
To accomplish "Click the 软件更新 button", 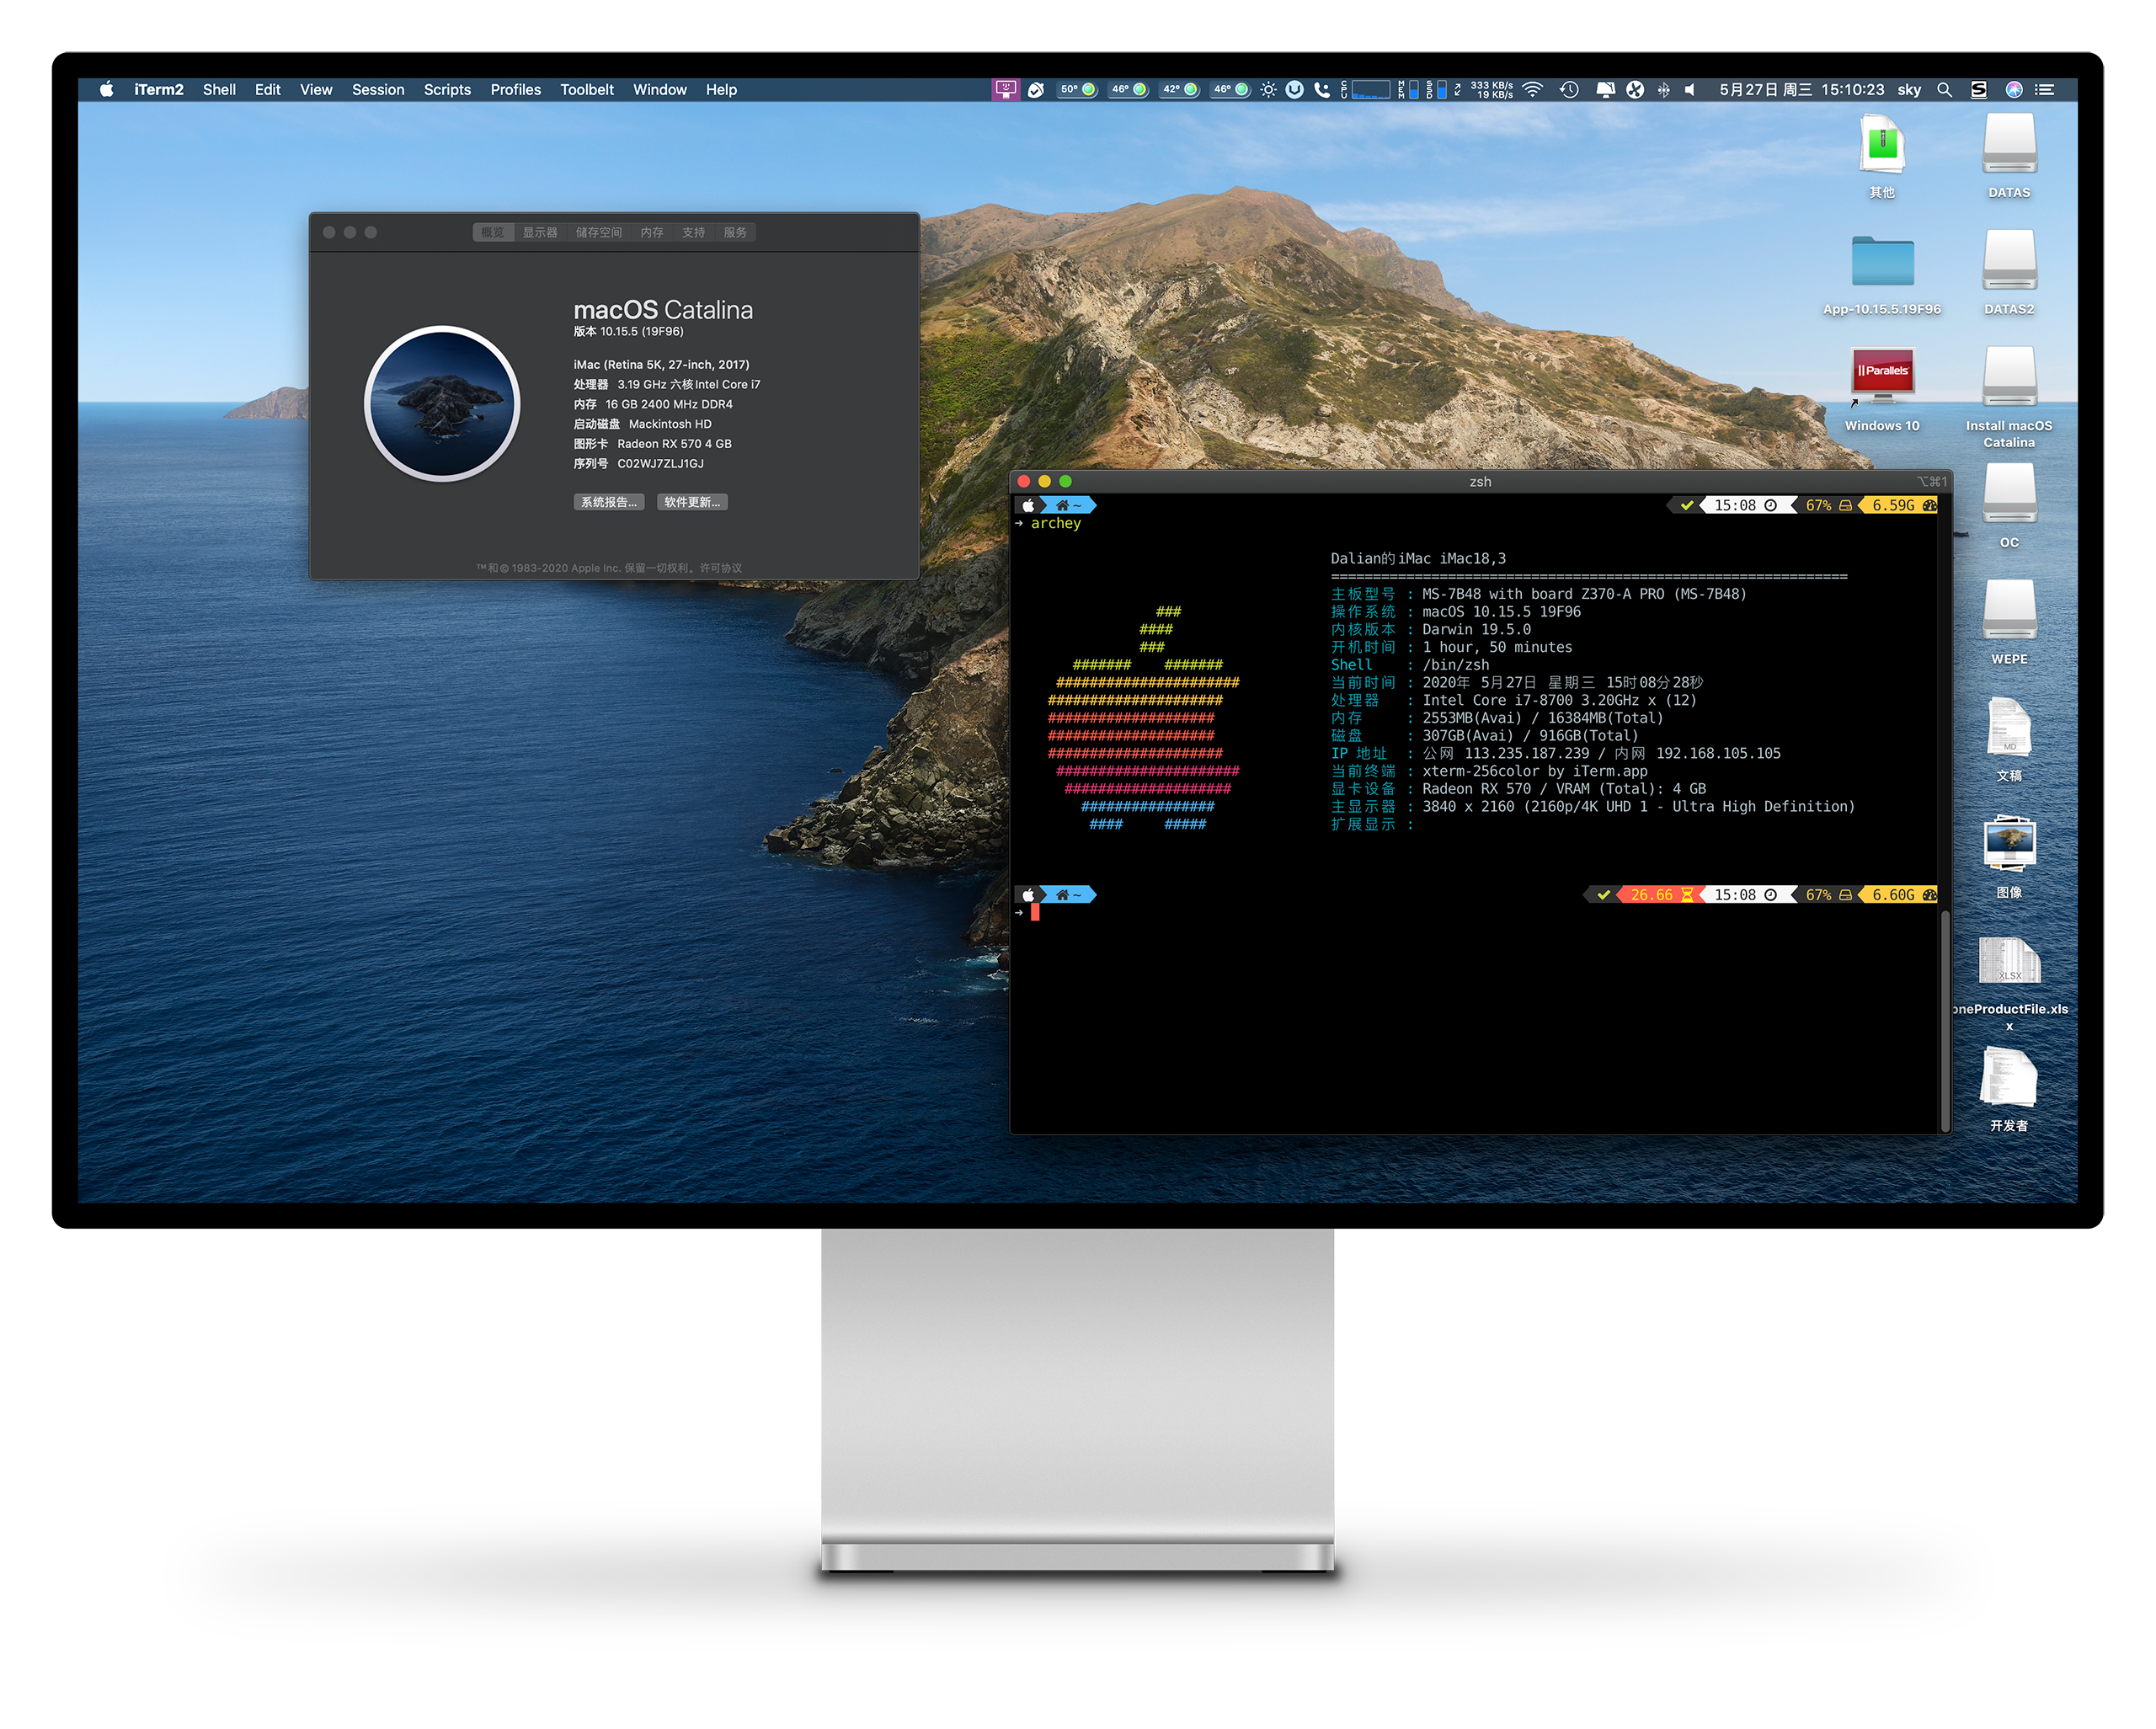I will click(692, 502).
